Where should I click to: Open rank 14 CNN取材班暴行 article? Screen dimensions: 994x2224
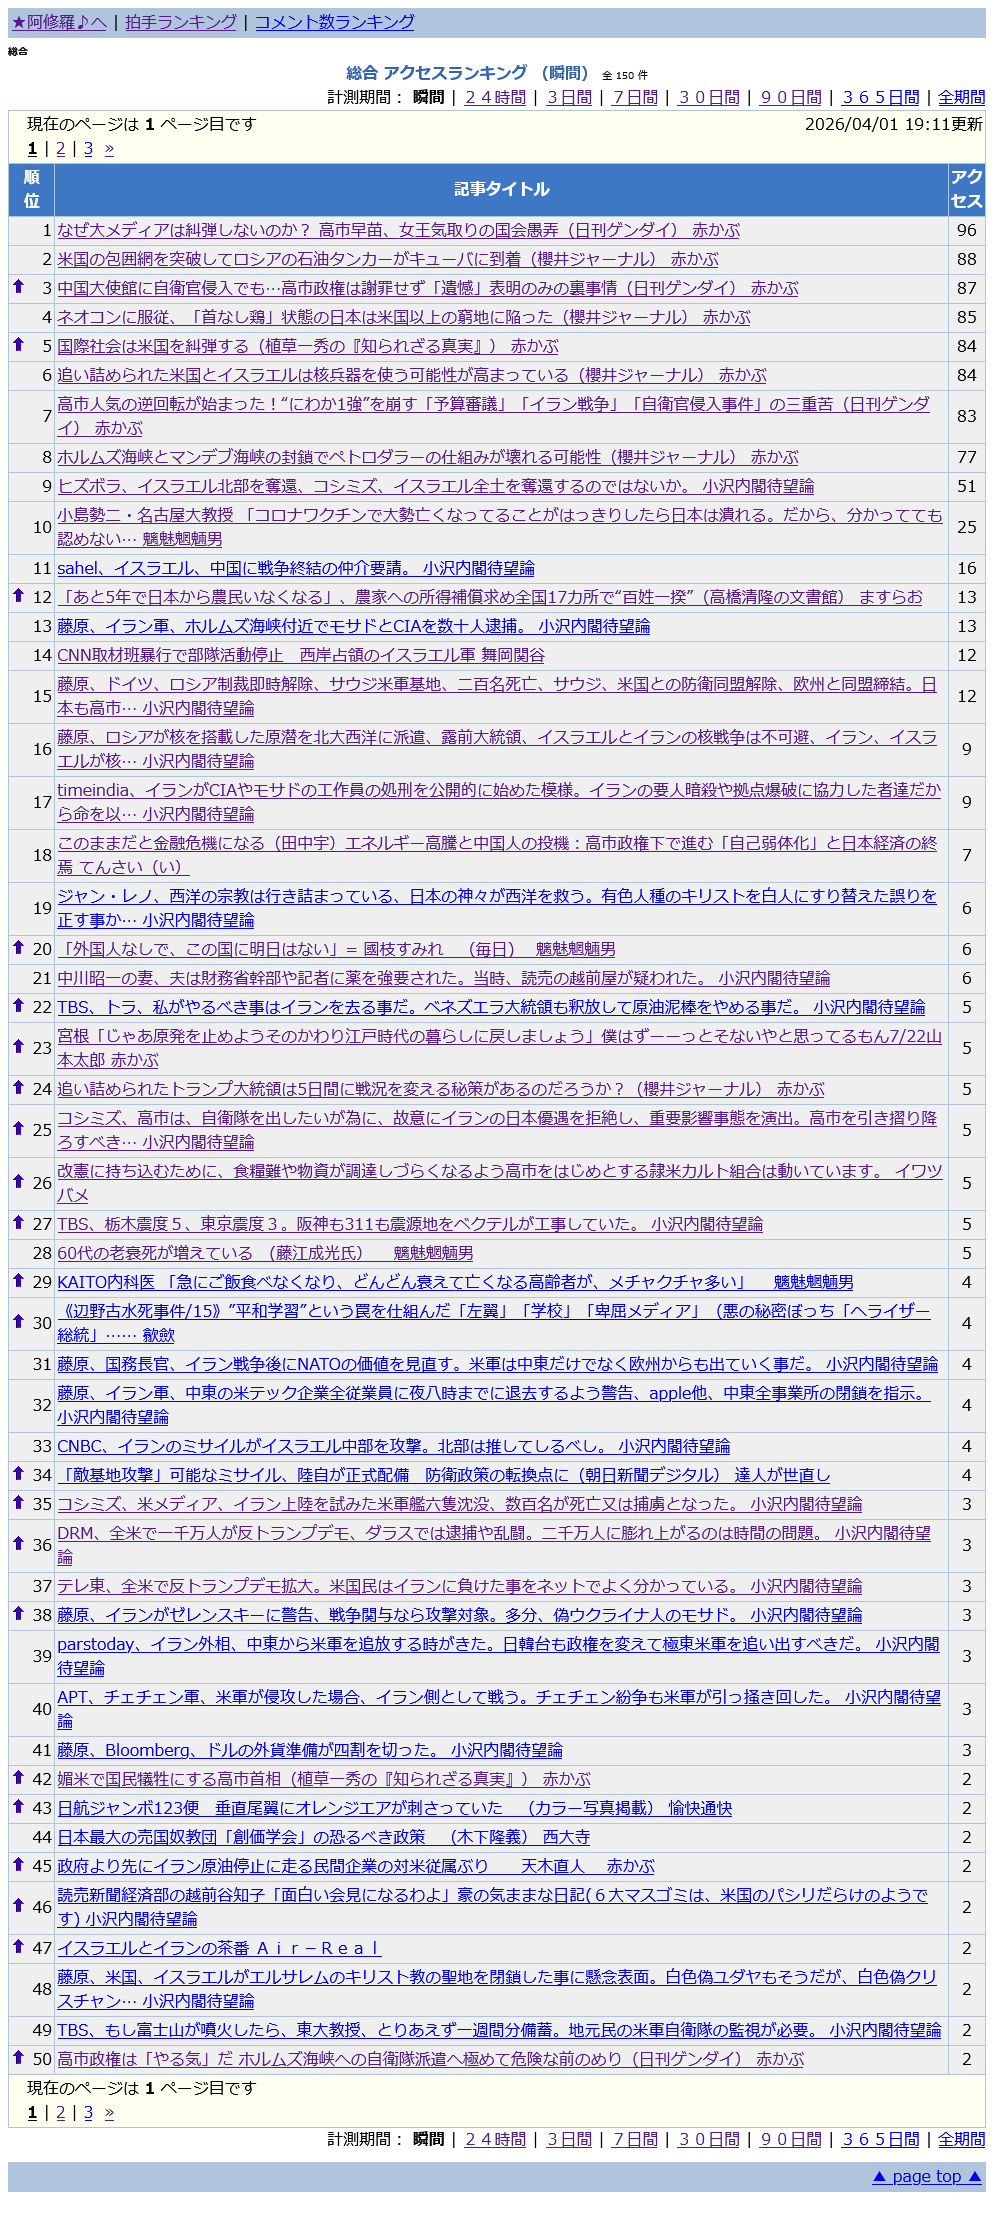pos(301,655)
